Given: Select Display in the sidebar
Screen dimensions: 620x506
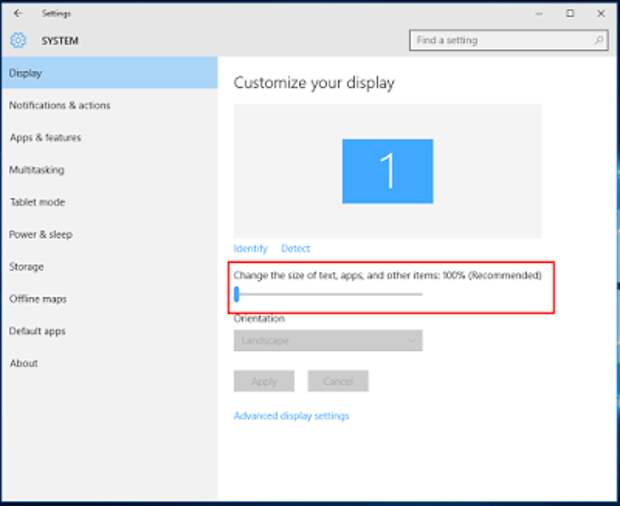Looking at the screenshot, I should coord(109,73).
